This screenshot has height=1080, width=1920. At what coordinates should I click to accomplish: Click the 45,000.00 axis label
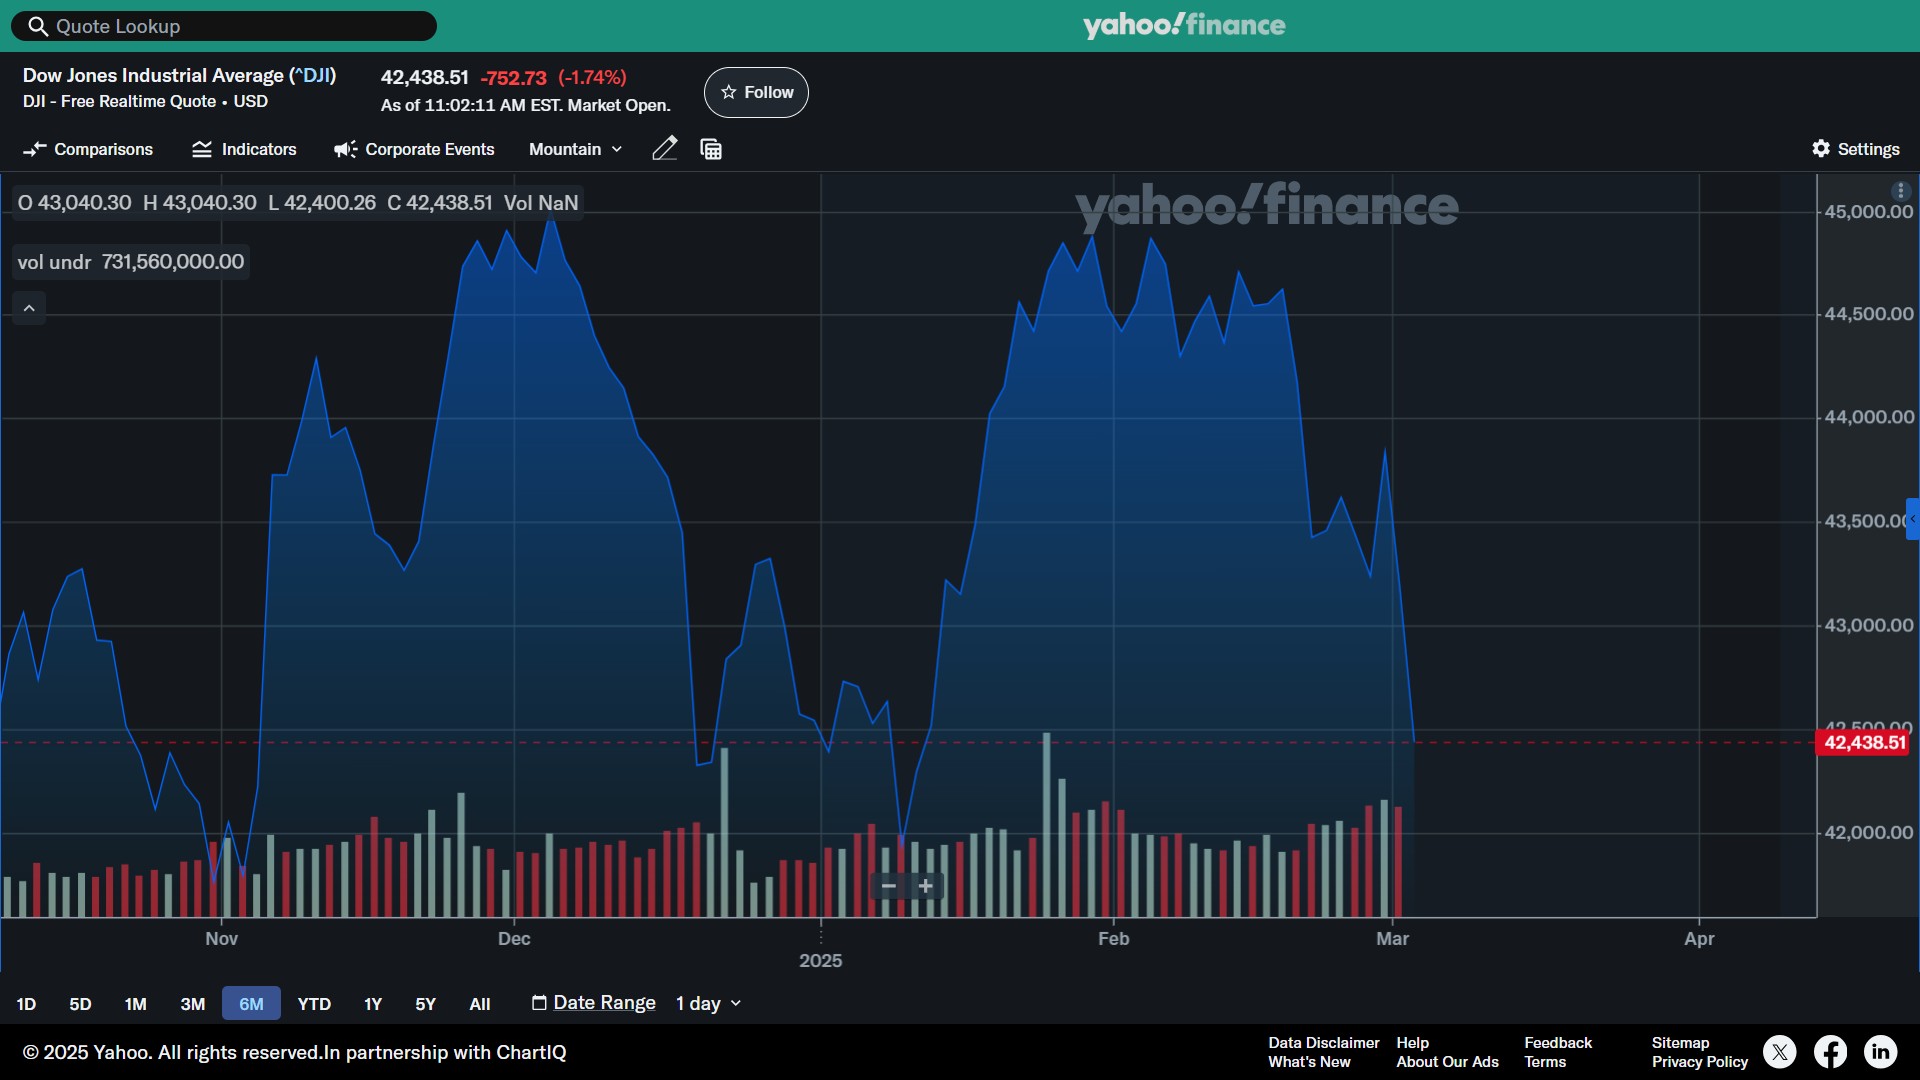pyautogui.click(x=1868, y=212)
